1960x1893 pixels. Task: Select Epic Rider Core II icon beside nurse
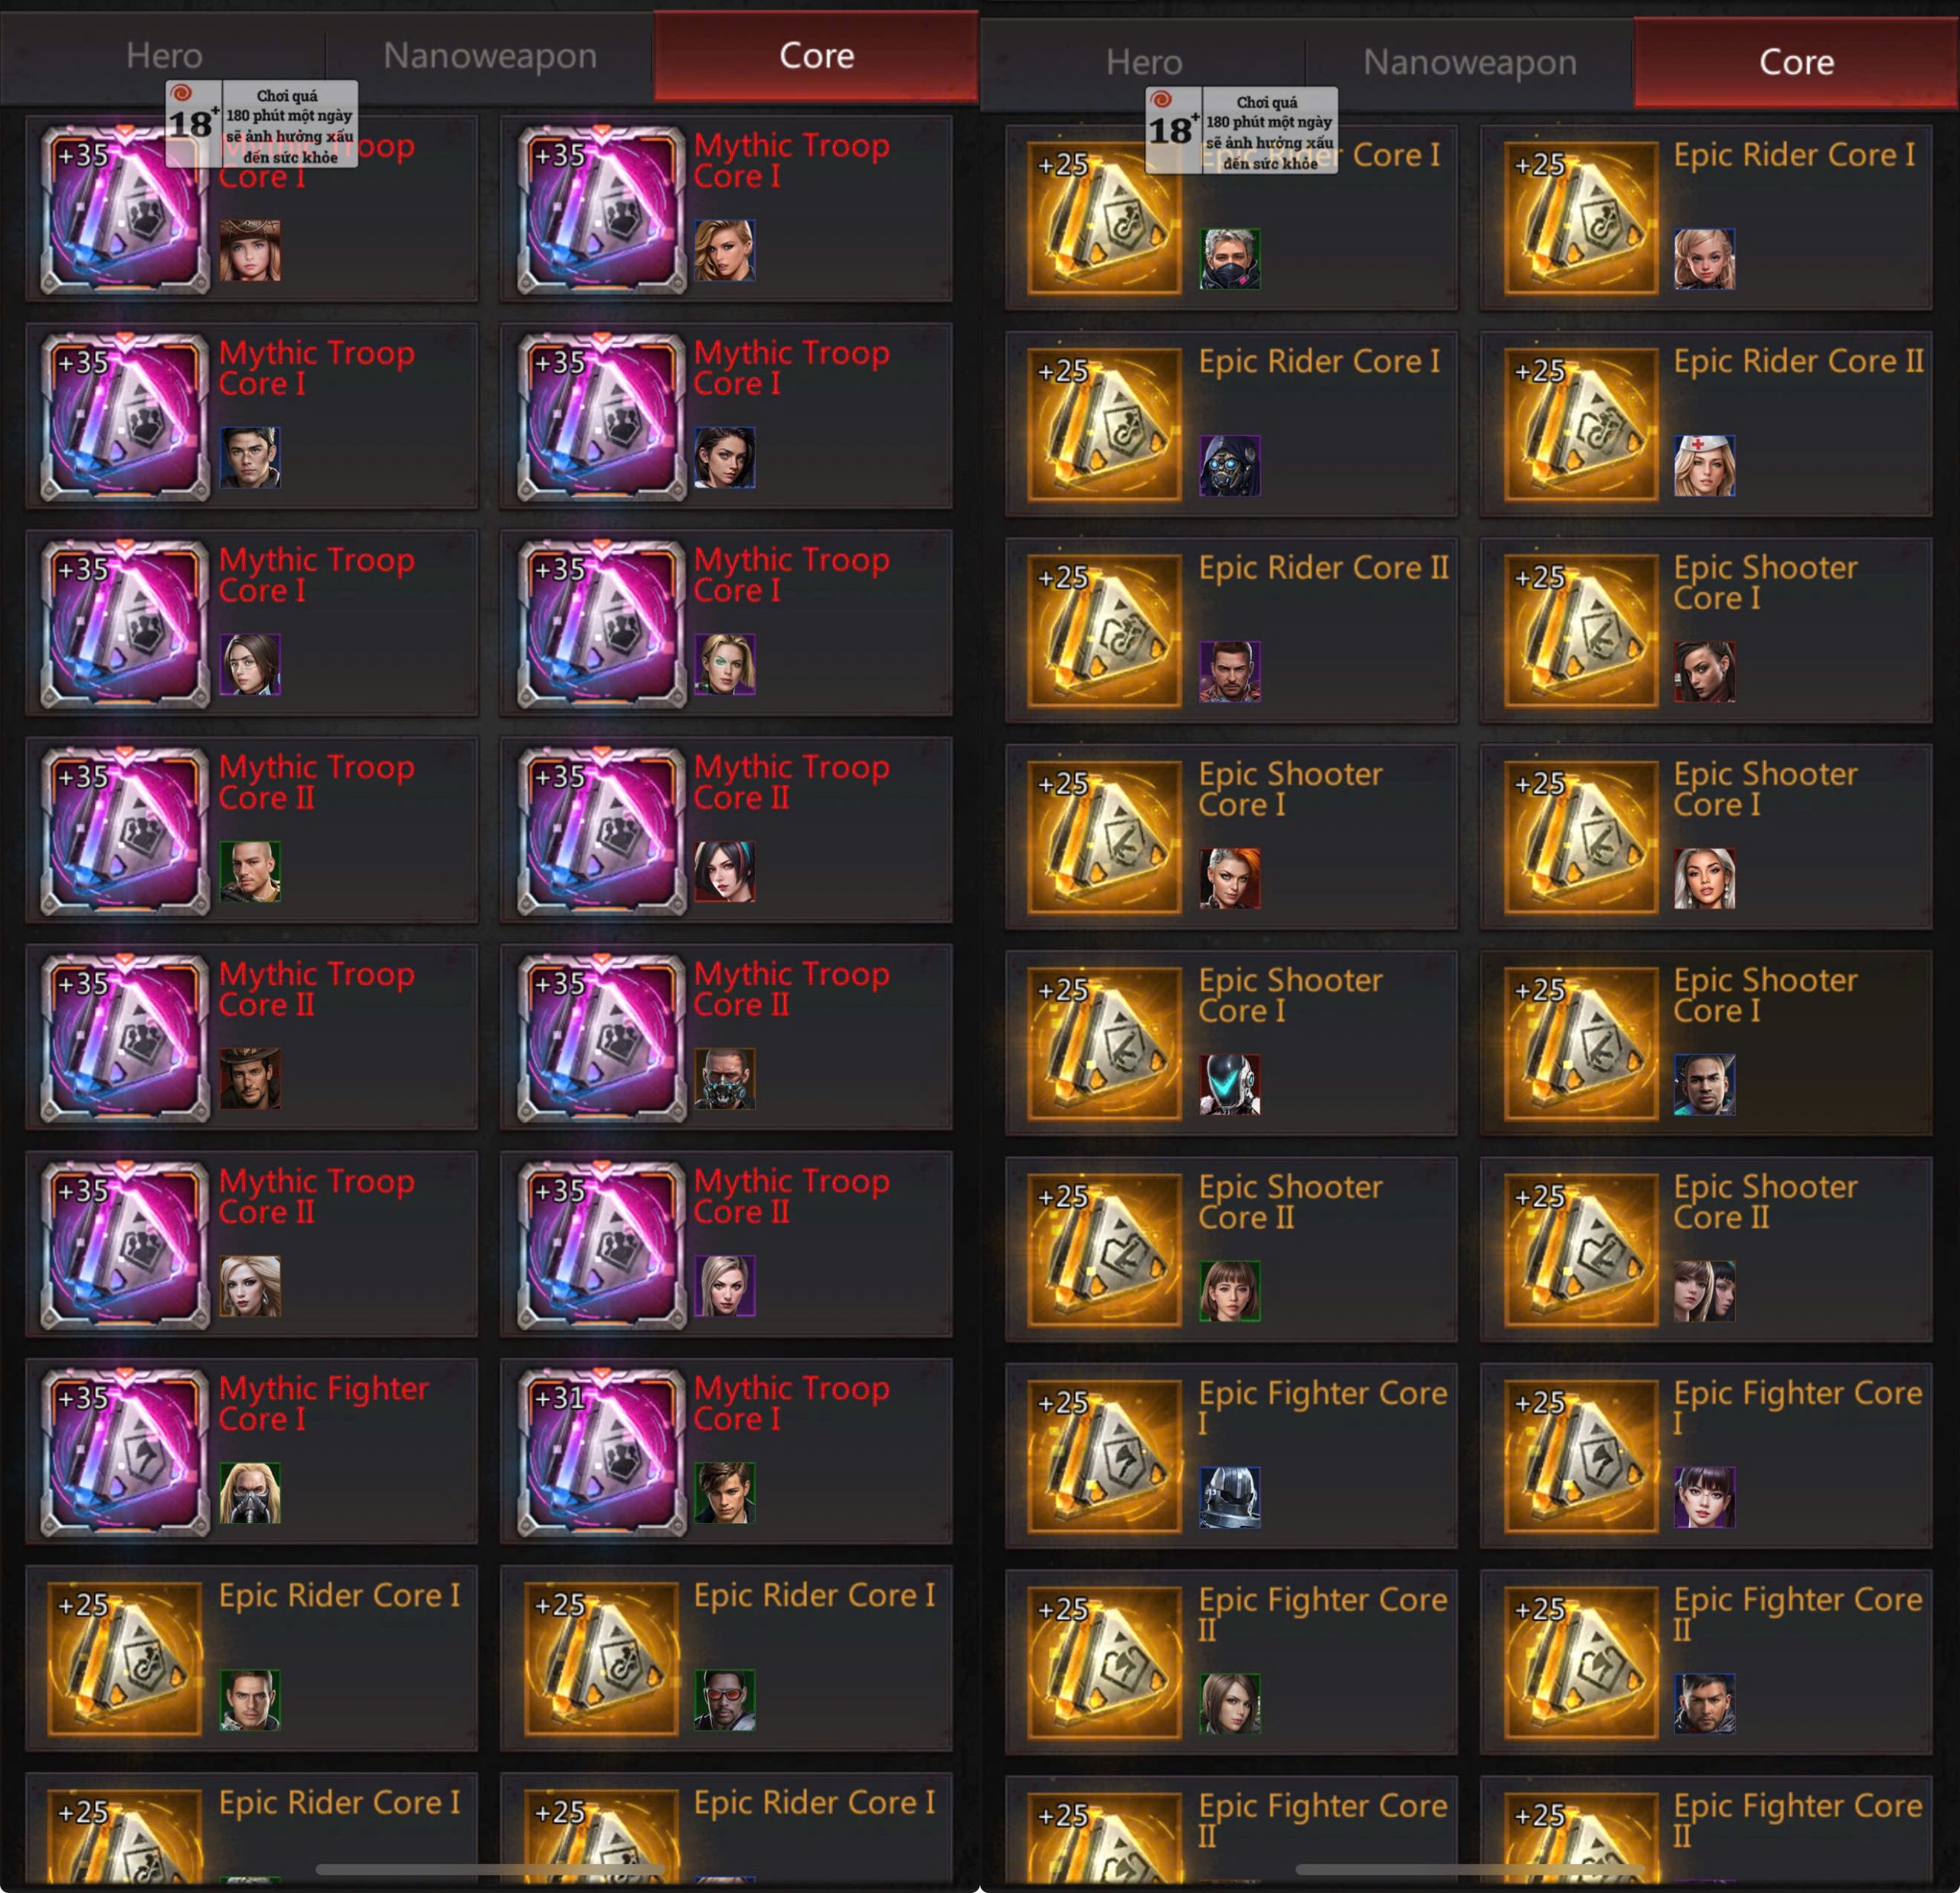click(x=1581, y=424)
